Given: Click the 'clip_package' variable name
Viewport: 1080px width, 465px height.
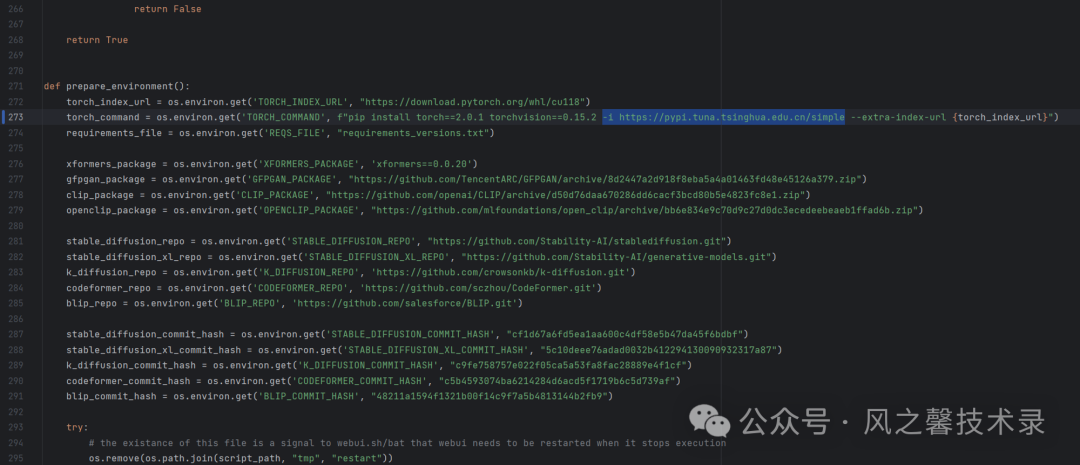Looking at the screenshot, I should coord(100,195).
